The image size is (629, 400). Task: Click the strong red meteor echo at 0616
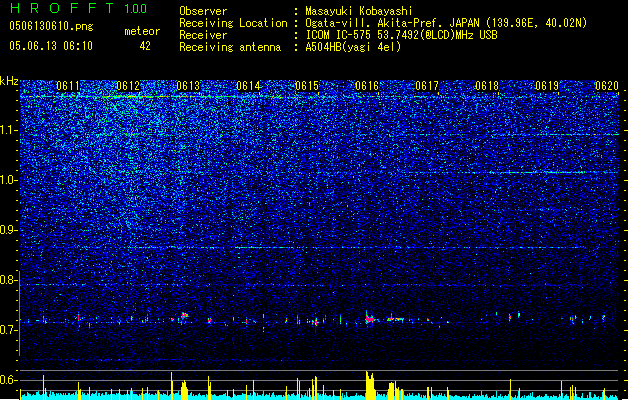tap(369, 319)
